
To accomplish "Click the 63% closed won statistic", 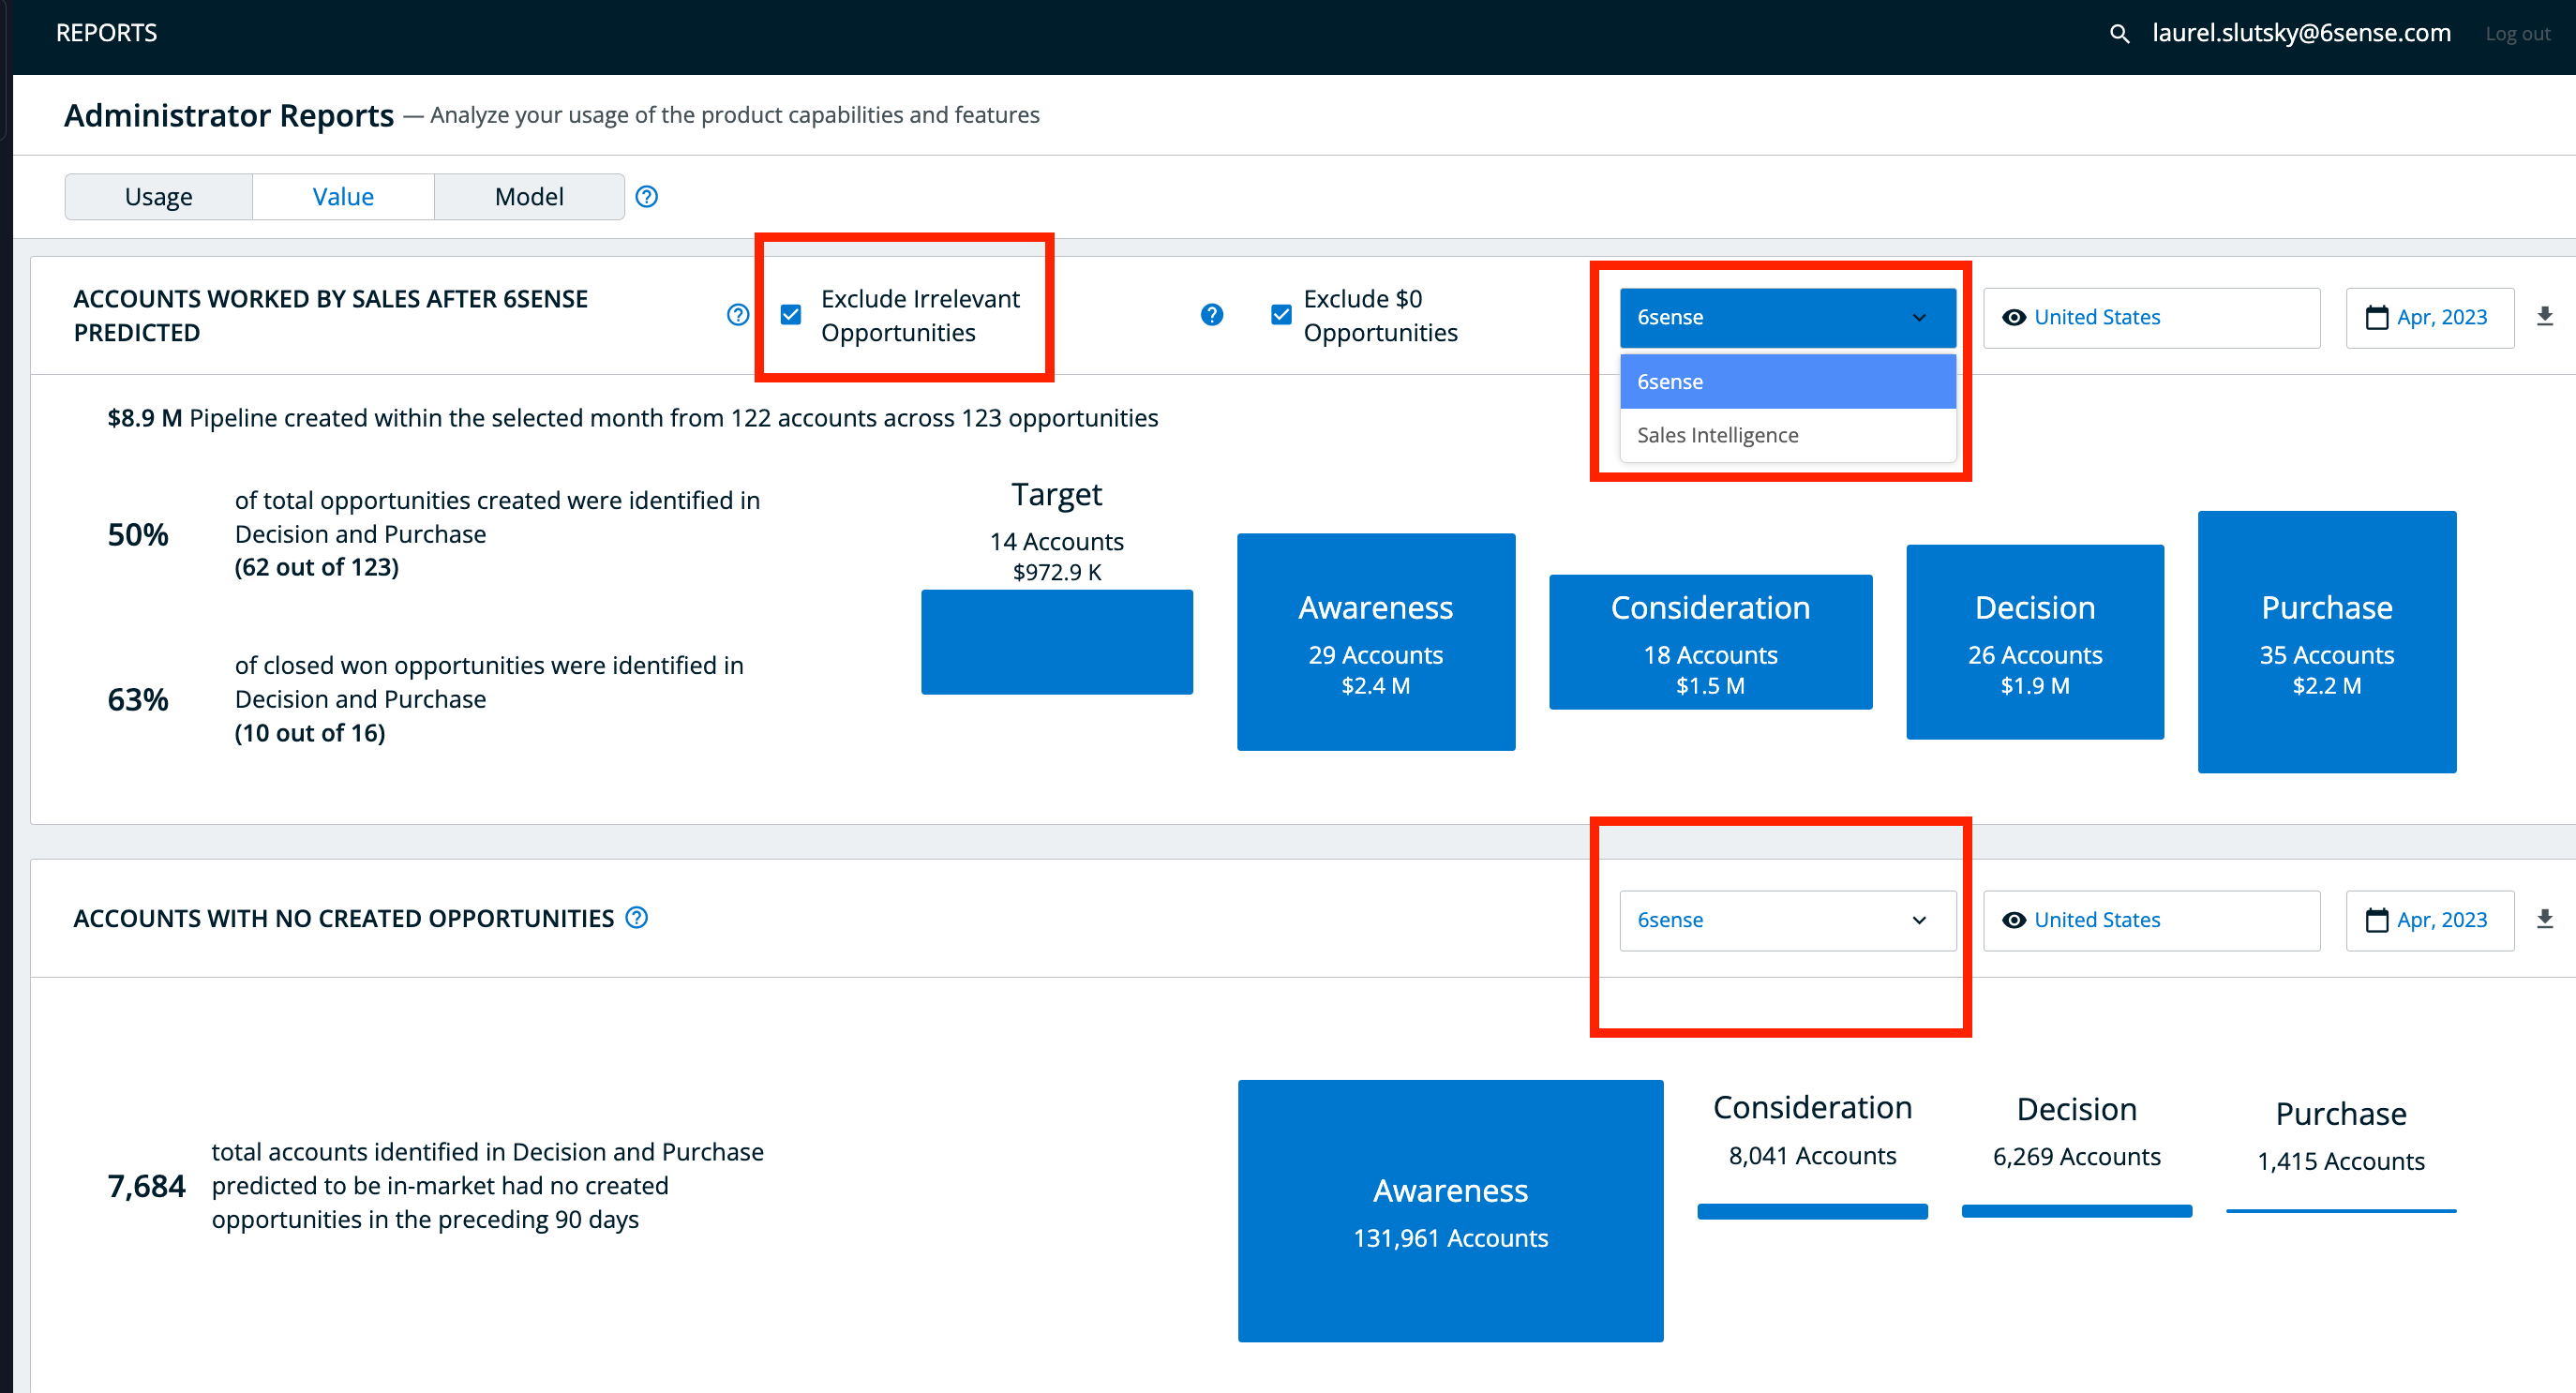I will (x=138, y=700).
